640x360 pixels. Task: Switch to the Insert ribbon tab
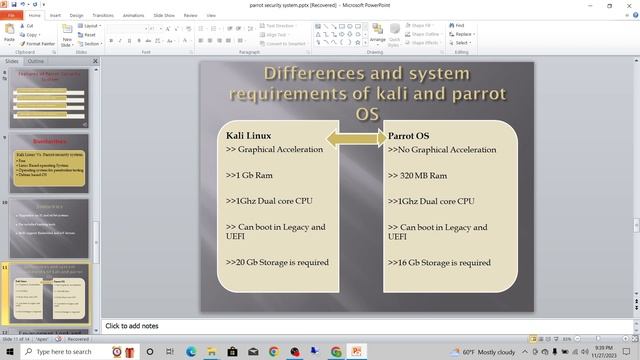(x=55, y=15)
